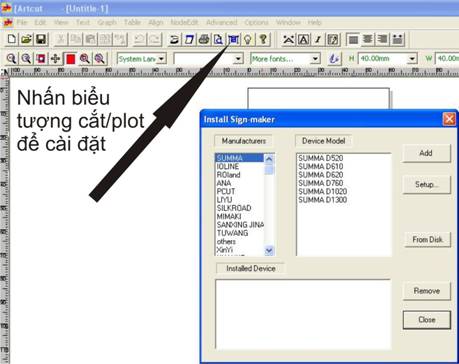The width and height of the screenshot is (459, 364).
Task: Select SANXING JINA manufacturer
Action: click(x=240, y=225)
